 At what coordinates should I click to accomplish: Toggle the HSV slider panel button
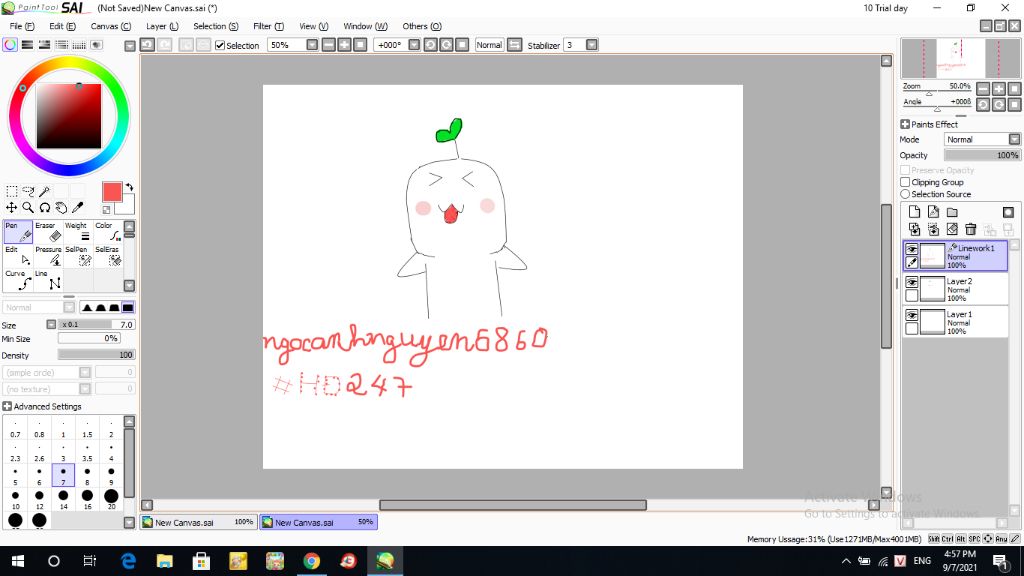pos(44,45)
